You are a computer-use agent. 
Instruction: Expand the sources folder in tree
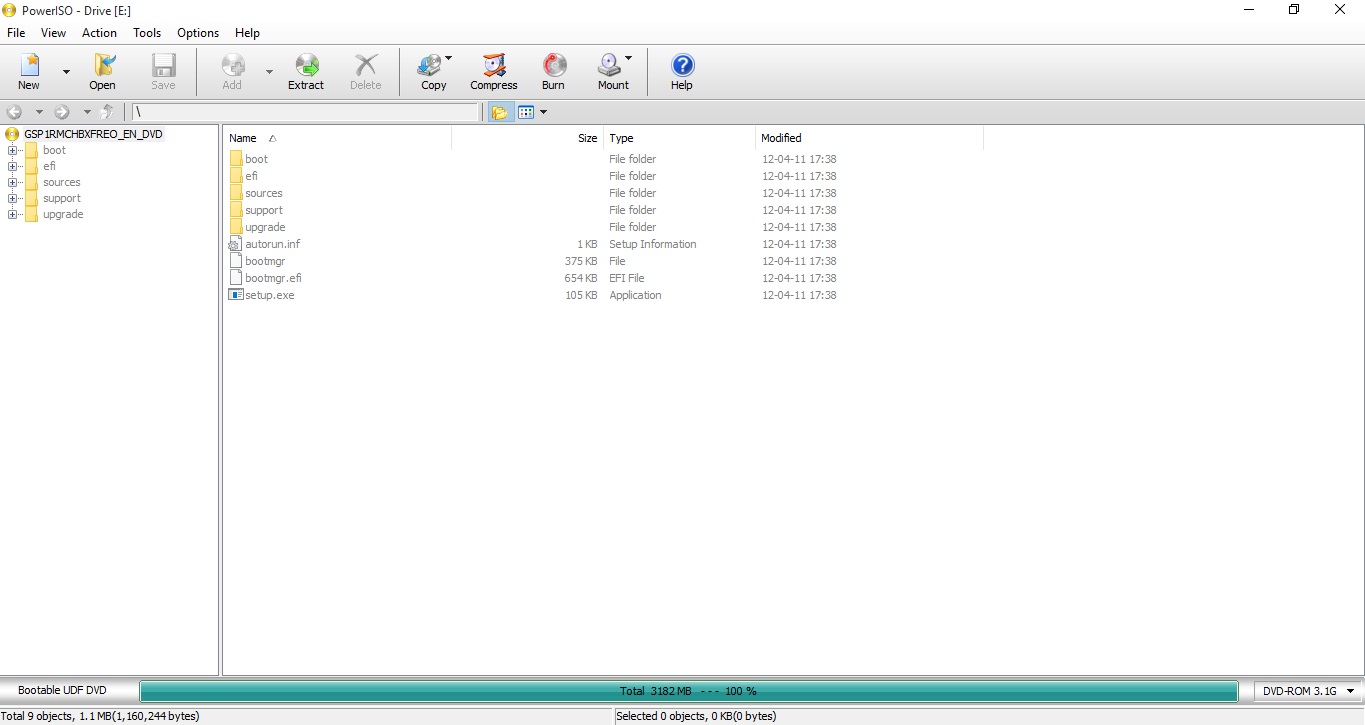(12, 182)
